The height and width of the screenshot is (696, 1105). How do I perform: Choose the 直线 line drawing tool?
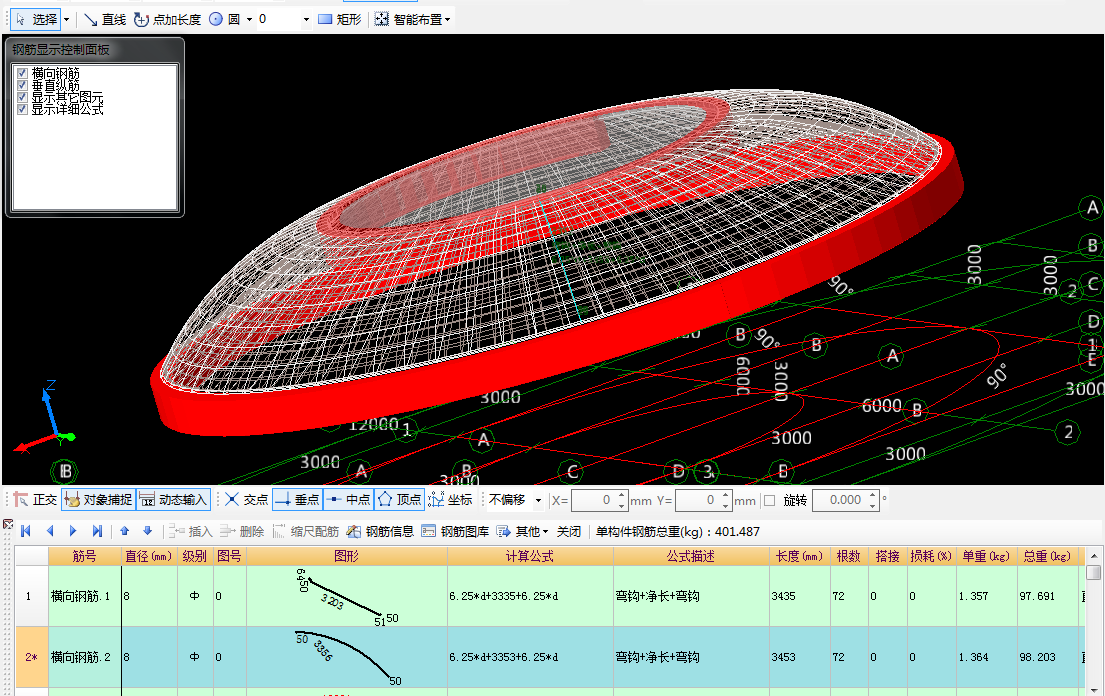pos(105,20)
